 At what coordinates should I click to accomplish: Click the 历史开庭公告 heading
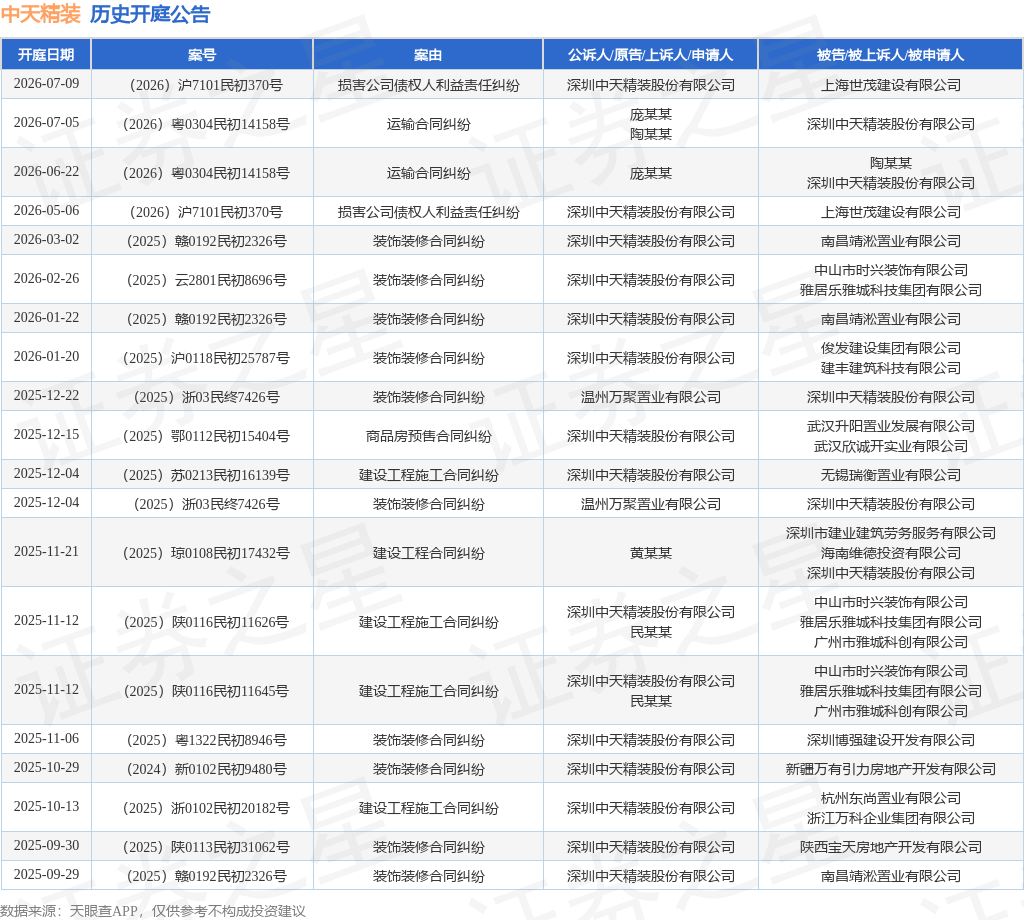(150, 14)
